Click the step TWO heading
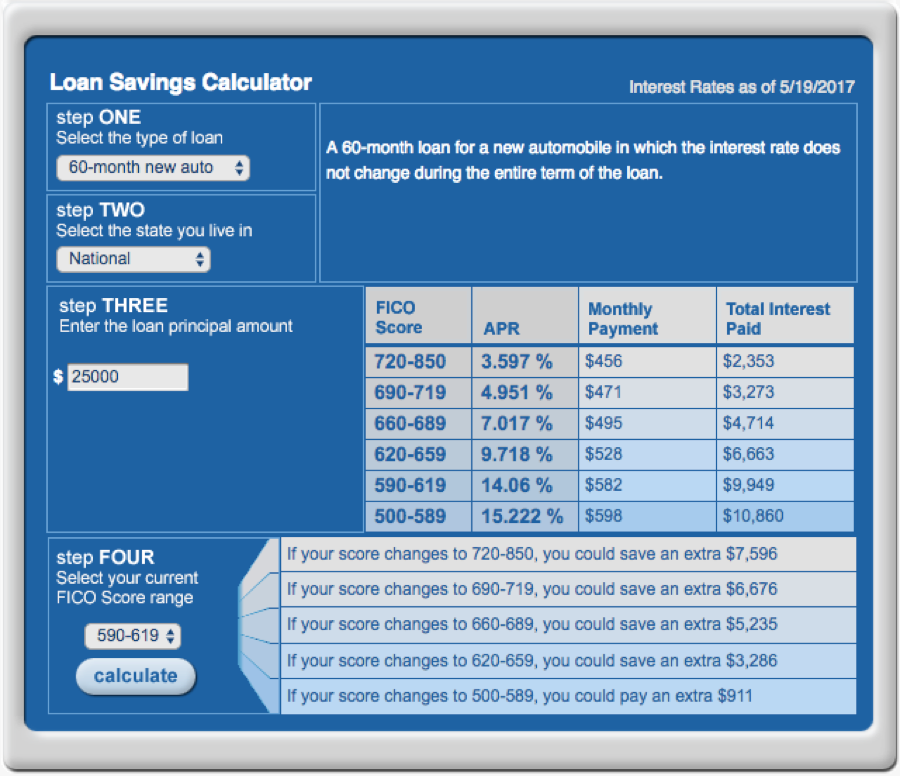The width and height of the screenshot is (900, 777). pyautogui.click(x=100, y=210)
